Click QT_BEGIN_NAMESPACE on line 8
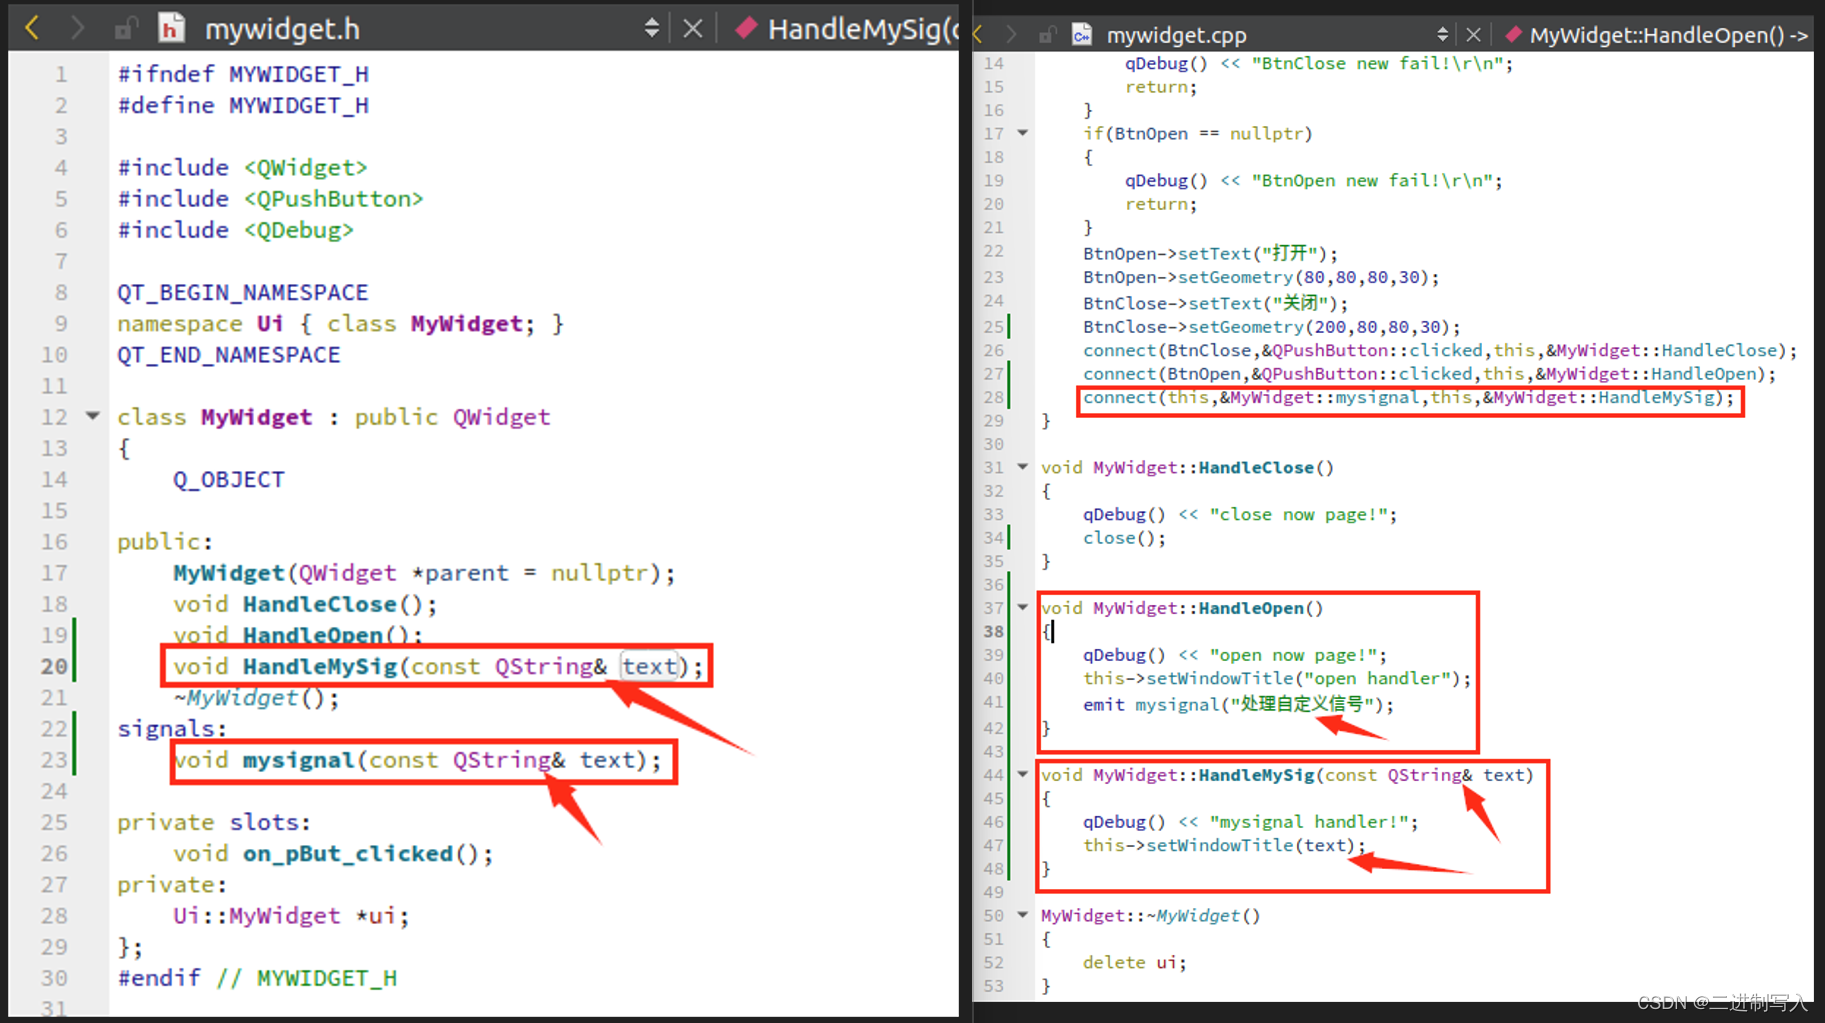 243,292
